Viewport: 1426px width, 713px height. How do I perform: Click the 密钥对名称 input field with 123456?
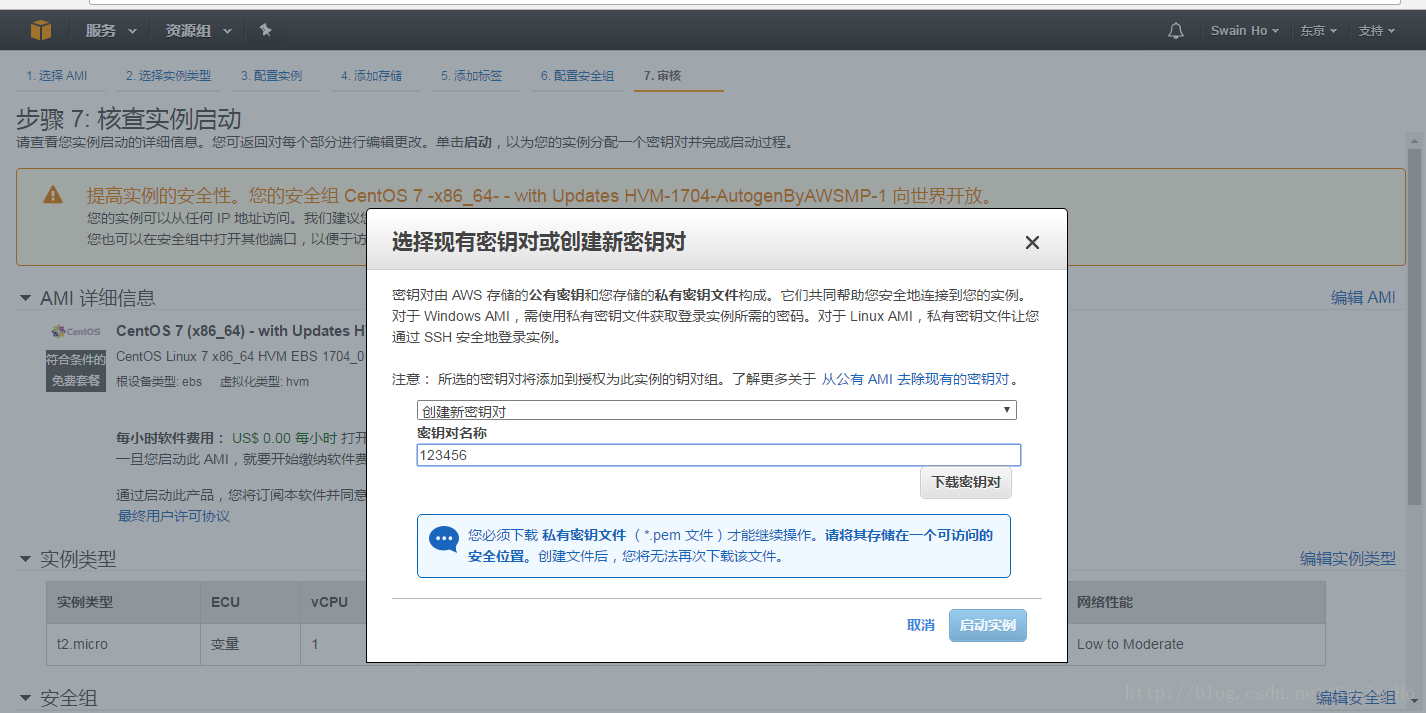(x=719, y=455)
